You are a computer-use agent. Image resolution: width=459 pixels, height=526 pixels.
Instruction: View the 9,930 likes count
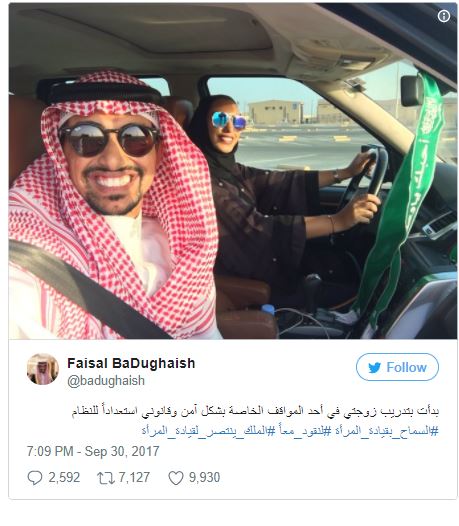[204, 478]
